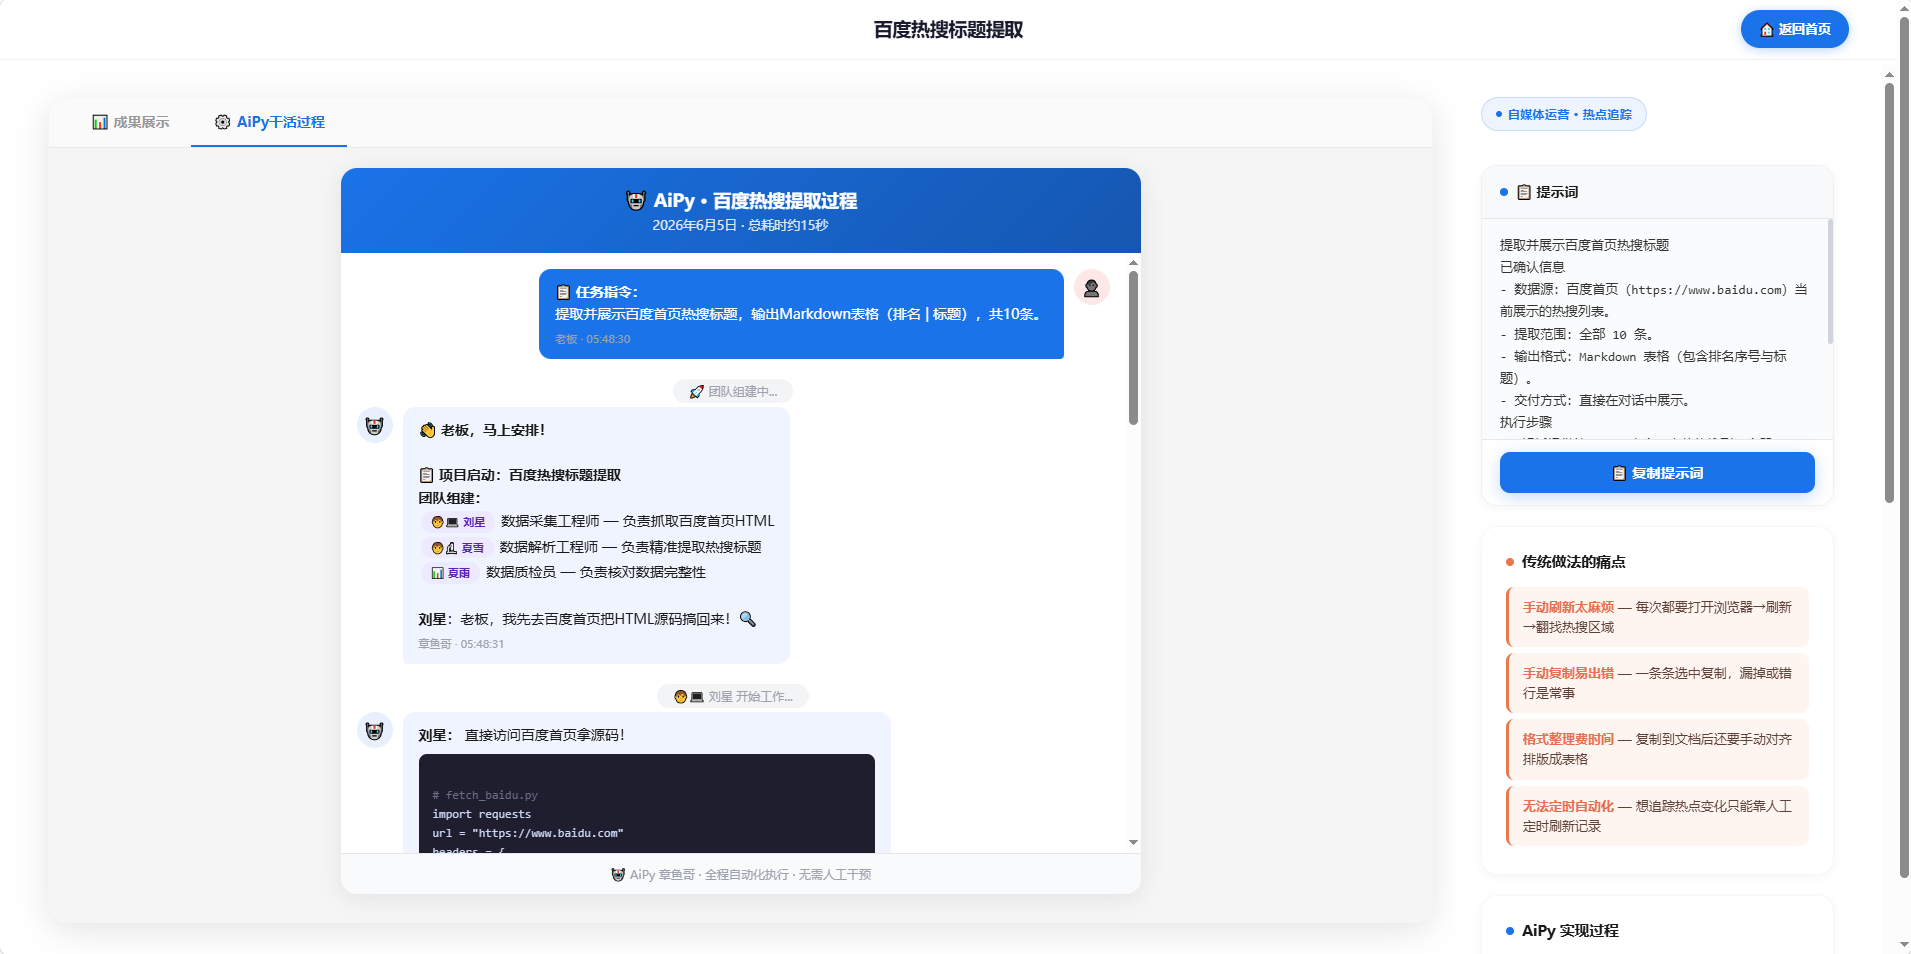This screenshot has width=1911, height=954.
Task: Click the AiPy logo in chat header
Action: (636, 200)
